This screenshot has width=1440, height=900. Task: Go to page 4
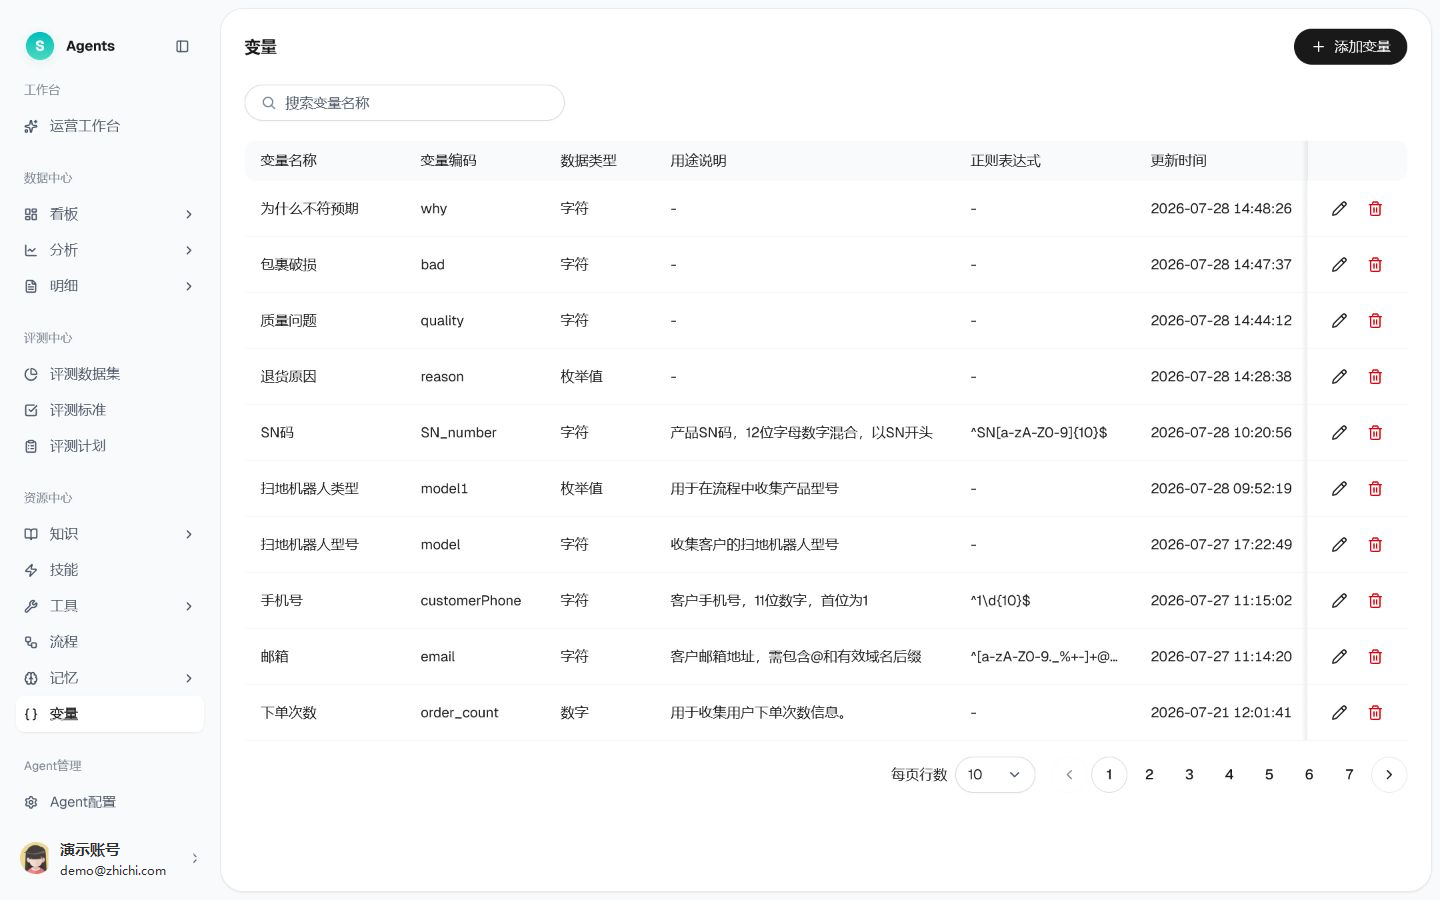tap(1229, 775)
